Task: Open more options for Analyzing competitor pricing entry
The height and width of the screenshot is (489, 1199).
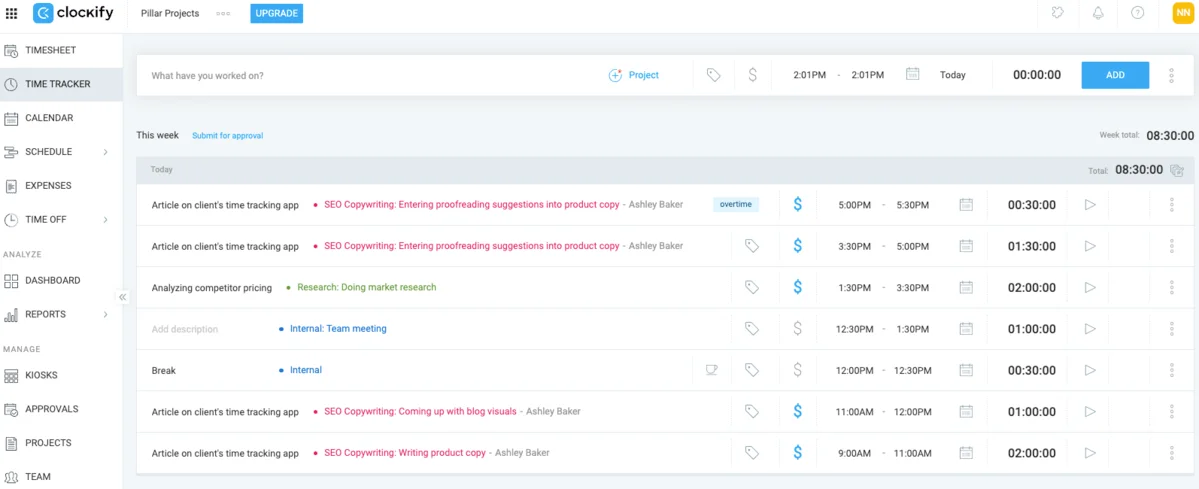Action: tap(1171, 288)
